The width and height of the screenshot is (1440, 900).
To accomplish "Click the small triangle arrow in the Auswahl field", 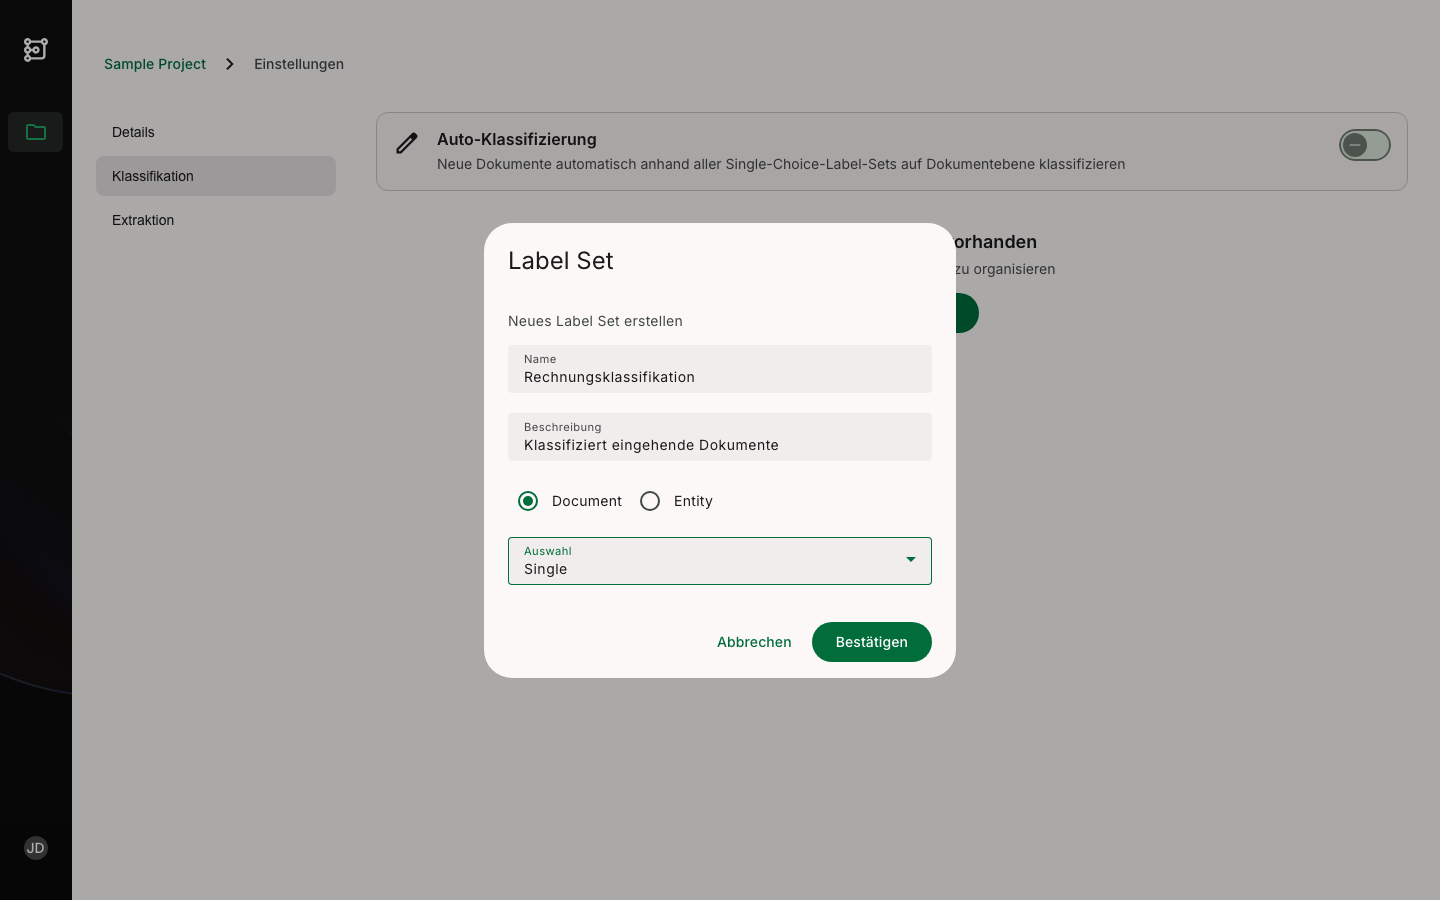I will pyautogui.click(x=910, y=560).
